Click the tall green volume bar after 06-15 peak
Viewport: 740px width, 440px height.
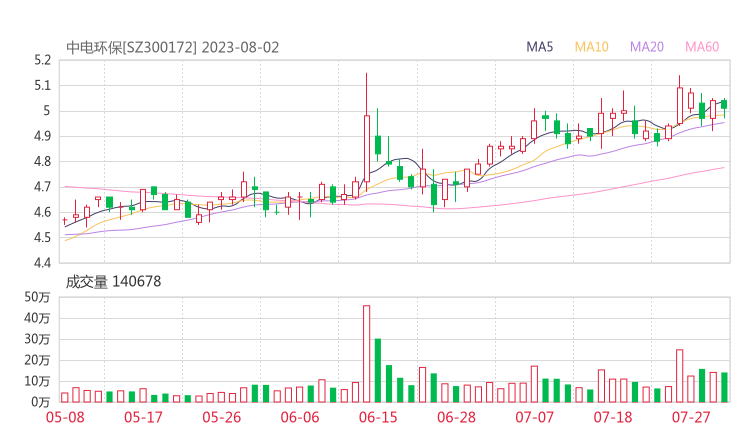click(x=378, y=371)
